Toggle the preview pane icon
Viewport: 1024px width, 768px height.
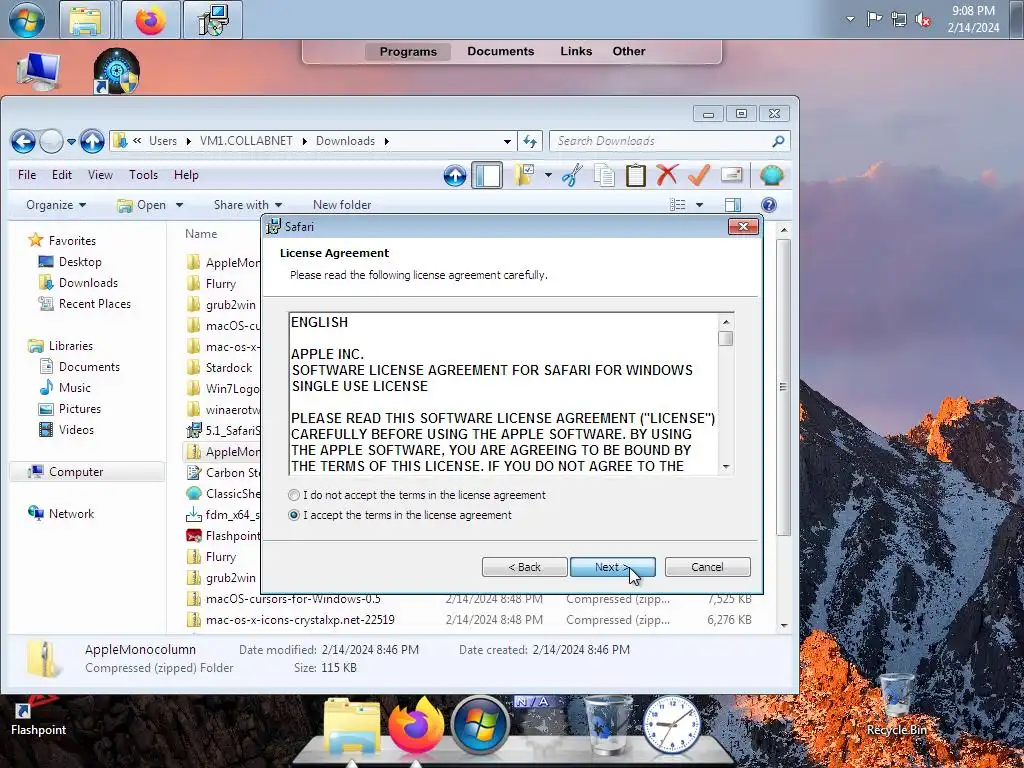[x=733, y=205]
